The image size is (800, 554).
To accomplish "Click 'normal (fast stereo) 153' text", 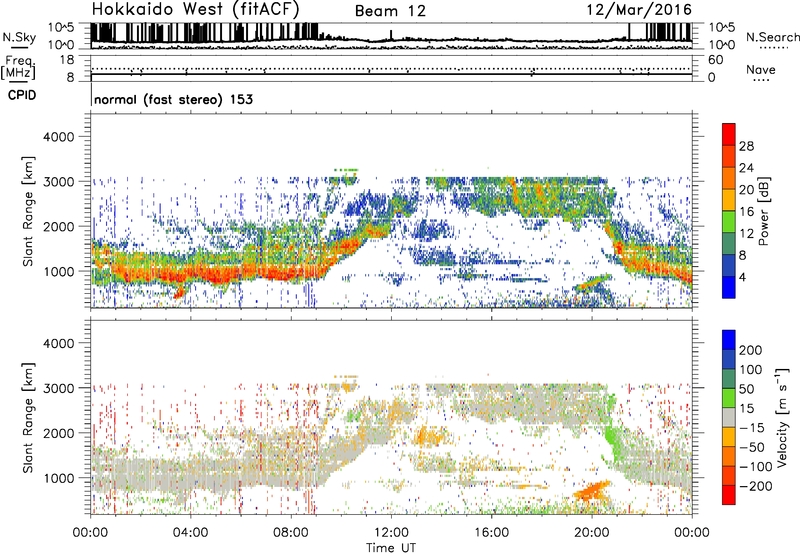I will pos(173,99).
